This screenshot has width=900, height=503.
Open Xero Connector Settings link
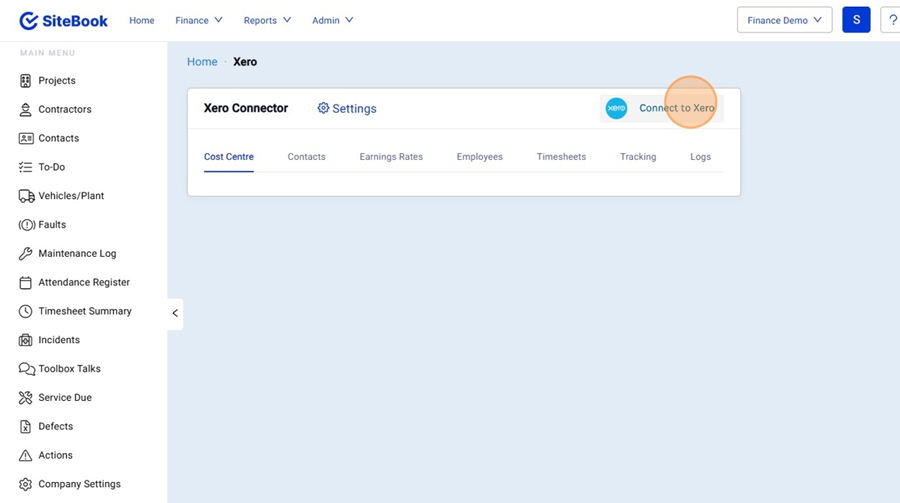(347, 109)
